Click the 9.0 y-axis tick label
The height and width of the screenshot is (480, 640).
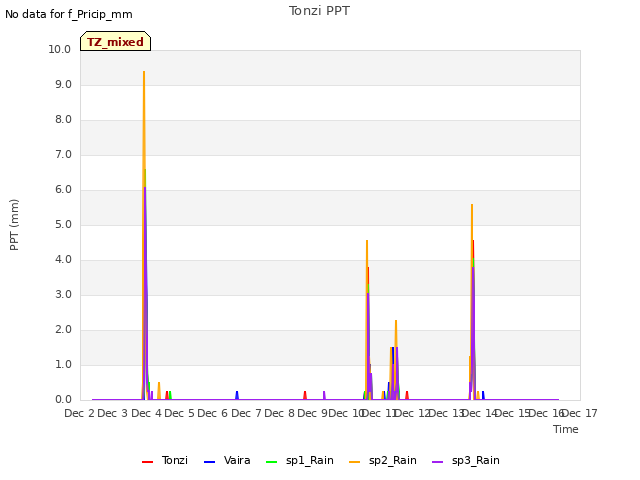coord(63,84)
